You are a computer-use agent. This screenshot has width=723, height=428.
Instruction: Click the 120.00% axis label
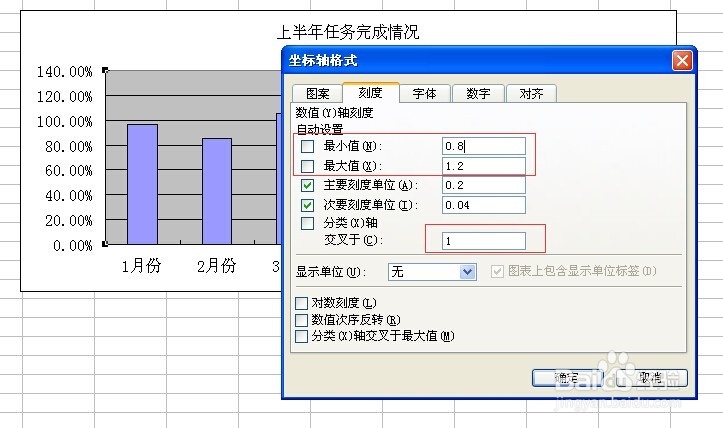[x=65, y=96]
